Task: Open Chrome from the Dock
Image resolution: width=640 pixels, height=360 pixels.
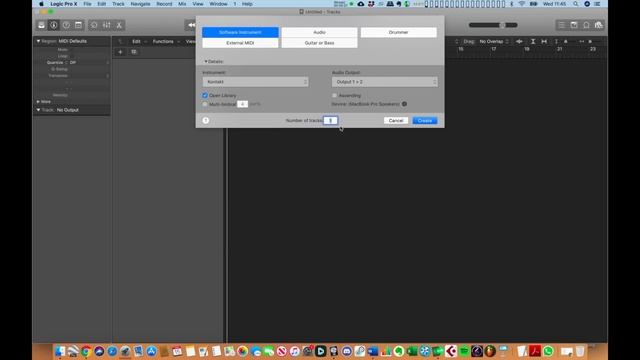Action: 86,351
